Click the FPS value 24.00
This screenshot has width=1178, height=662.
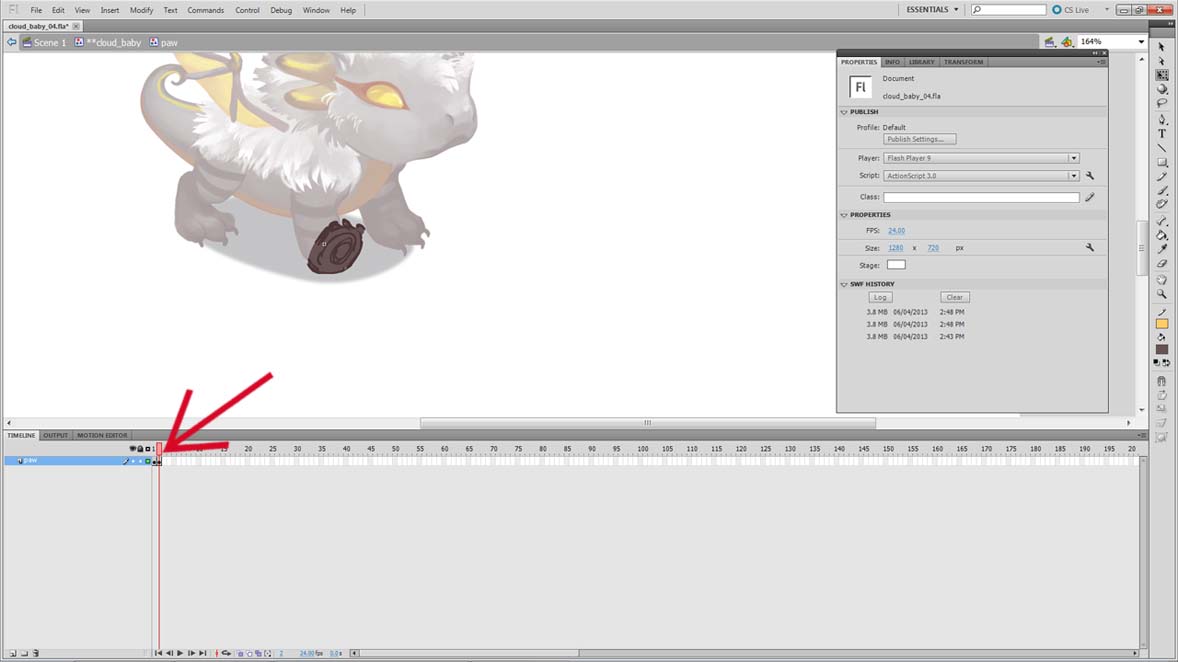[896, 231]
